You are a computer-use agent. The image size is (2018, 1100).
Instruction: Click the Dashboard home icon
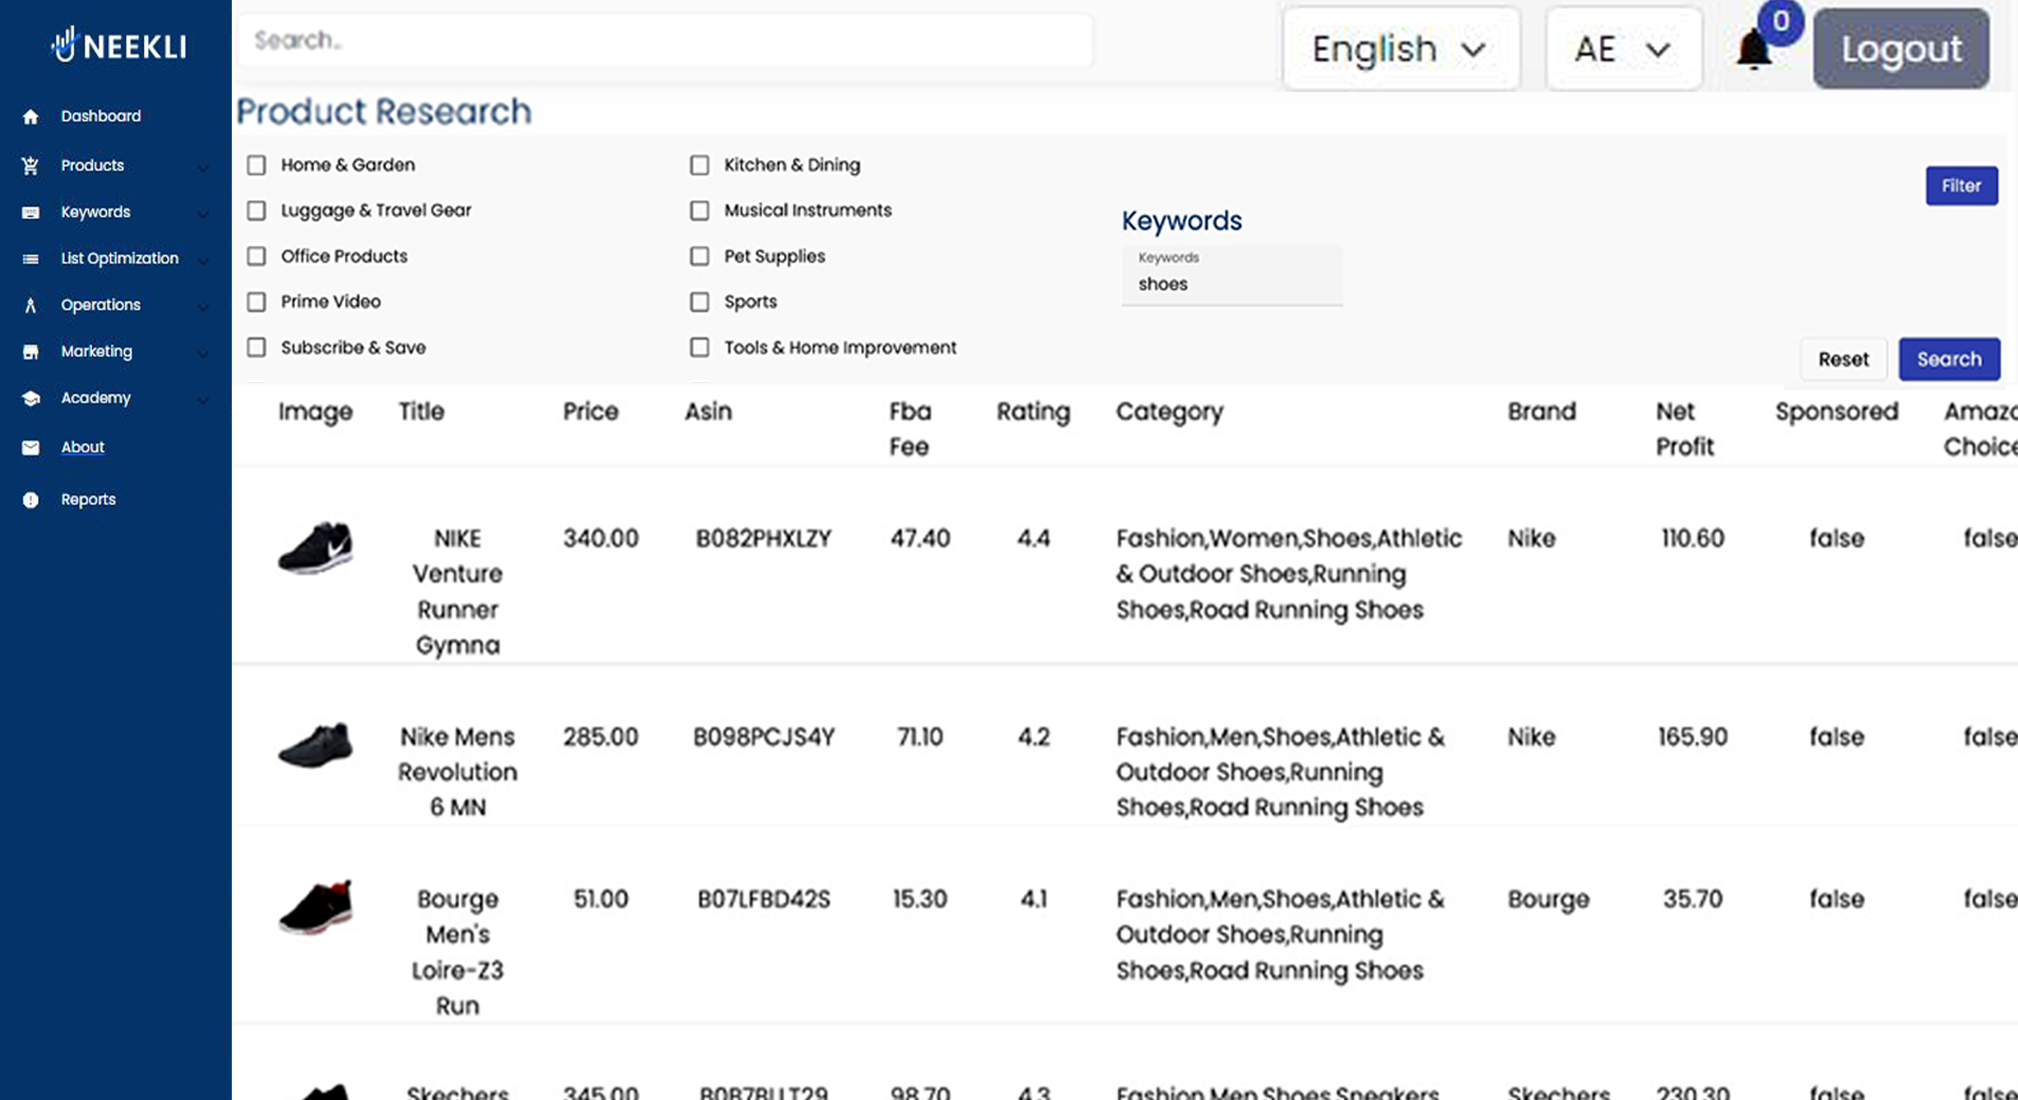(31, 117)
